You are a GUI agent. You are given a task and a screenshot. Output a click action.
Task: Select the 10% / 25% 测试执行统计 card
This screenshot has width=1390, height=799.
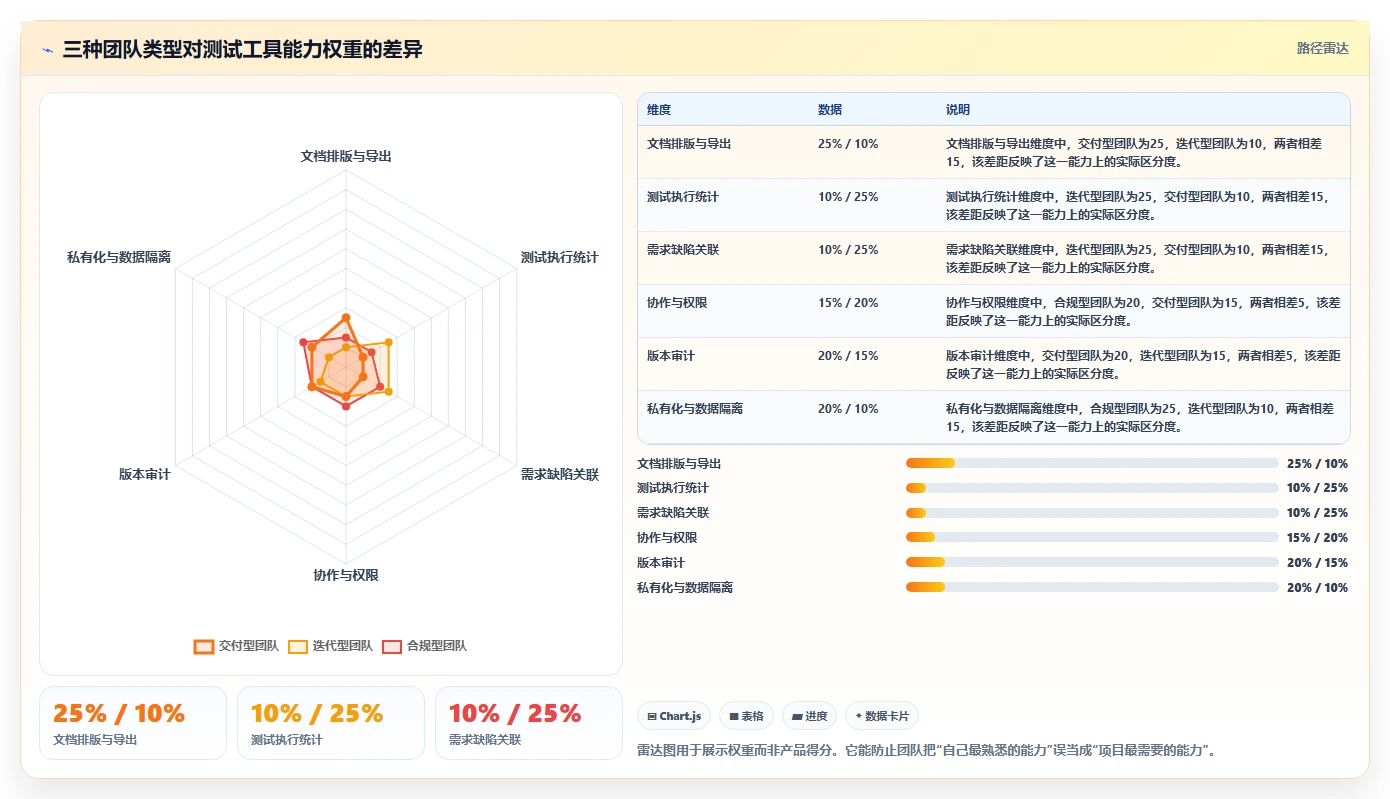[331, 723]
